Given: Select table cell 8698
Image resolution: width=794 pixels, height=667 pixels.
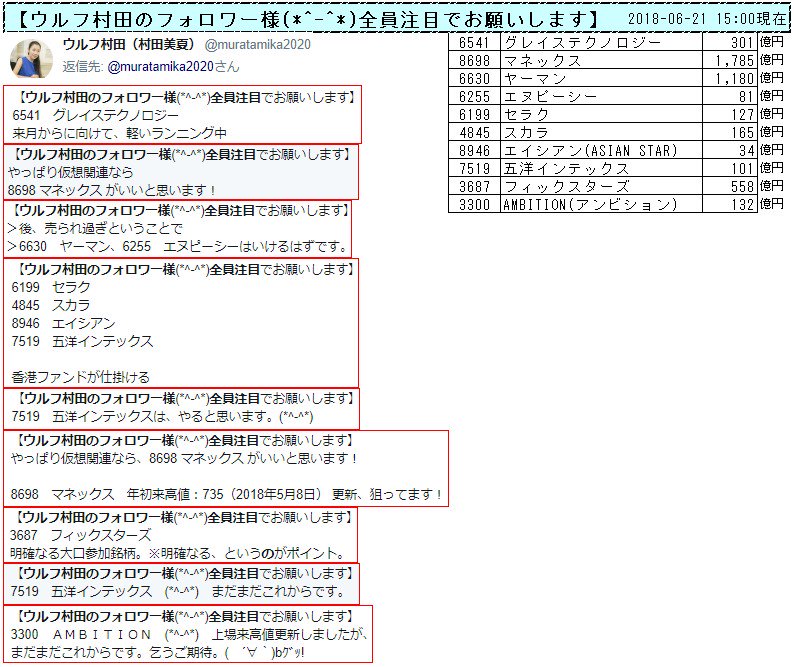Looking at the screenshot, I should click(x=474, y=60).
